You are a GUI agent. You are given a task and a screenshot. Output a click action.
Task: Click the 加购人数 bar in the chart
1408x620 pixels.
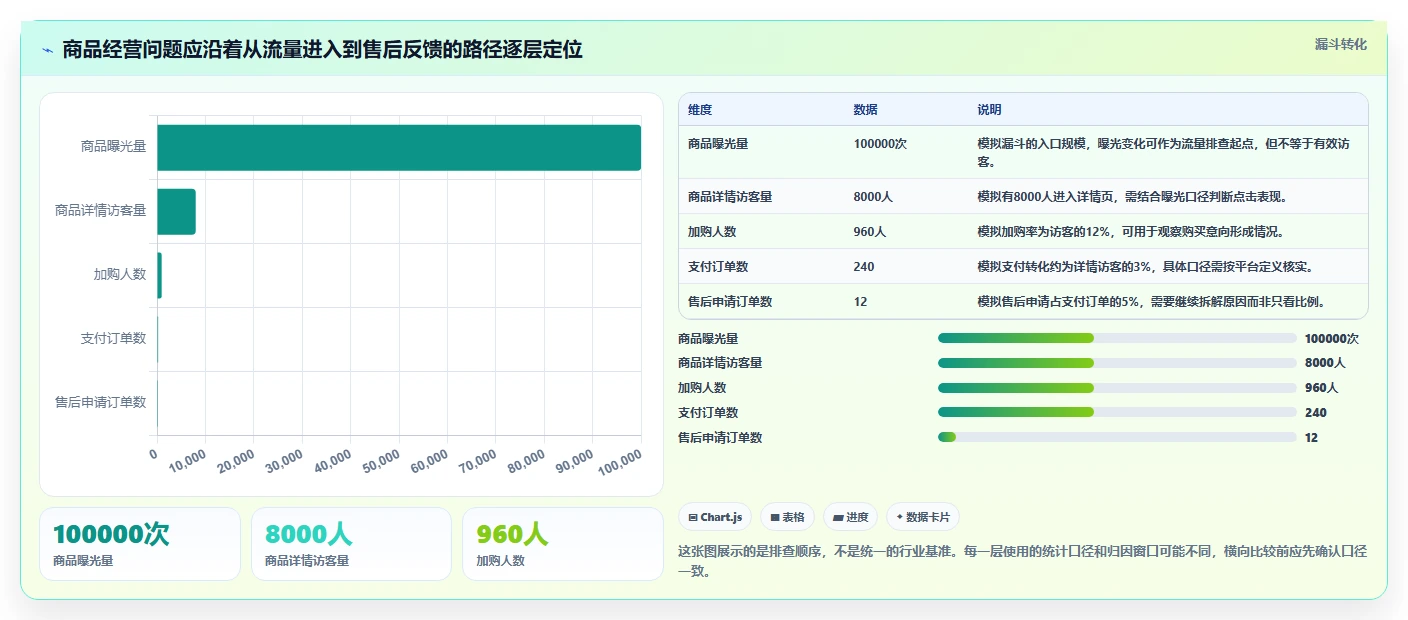pyautogui.click(x=159, y=275)
